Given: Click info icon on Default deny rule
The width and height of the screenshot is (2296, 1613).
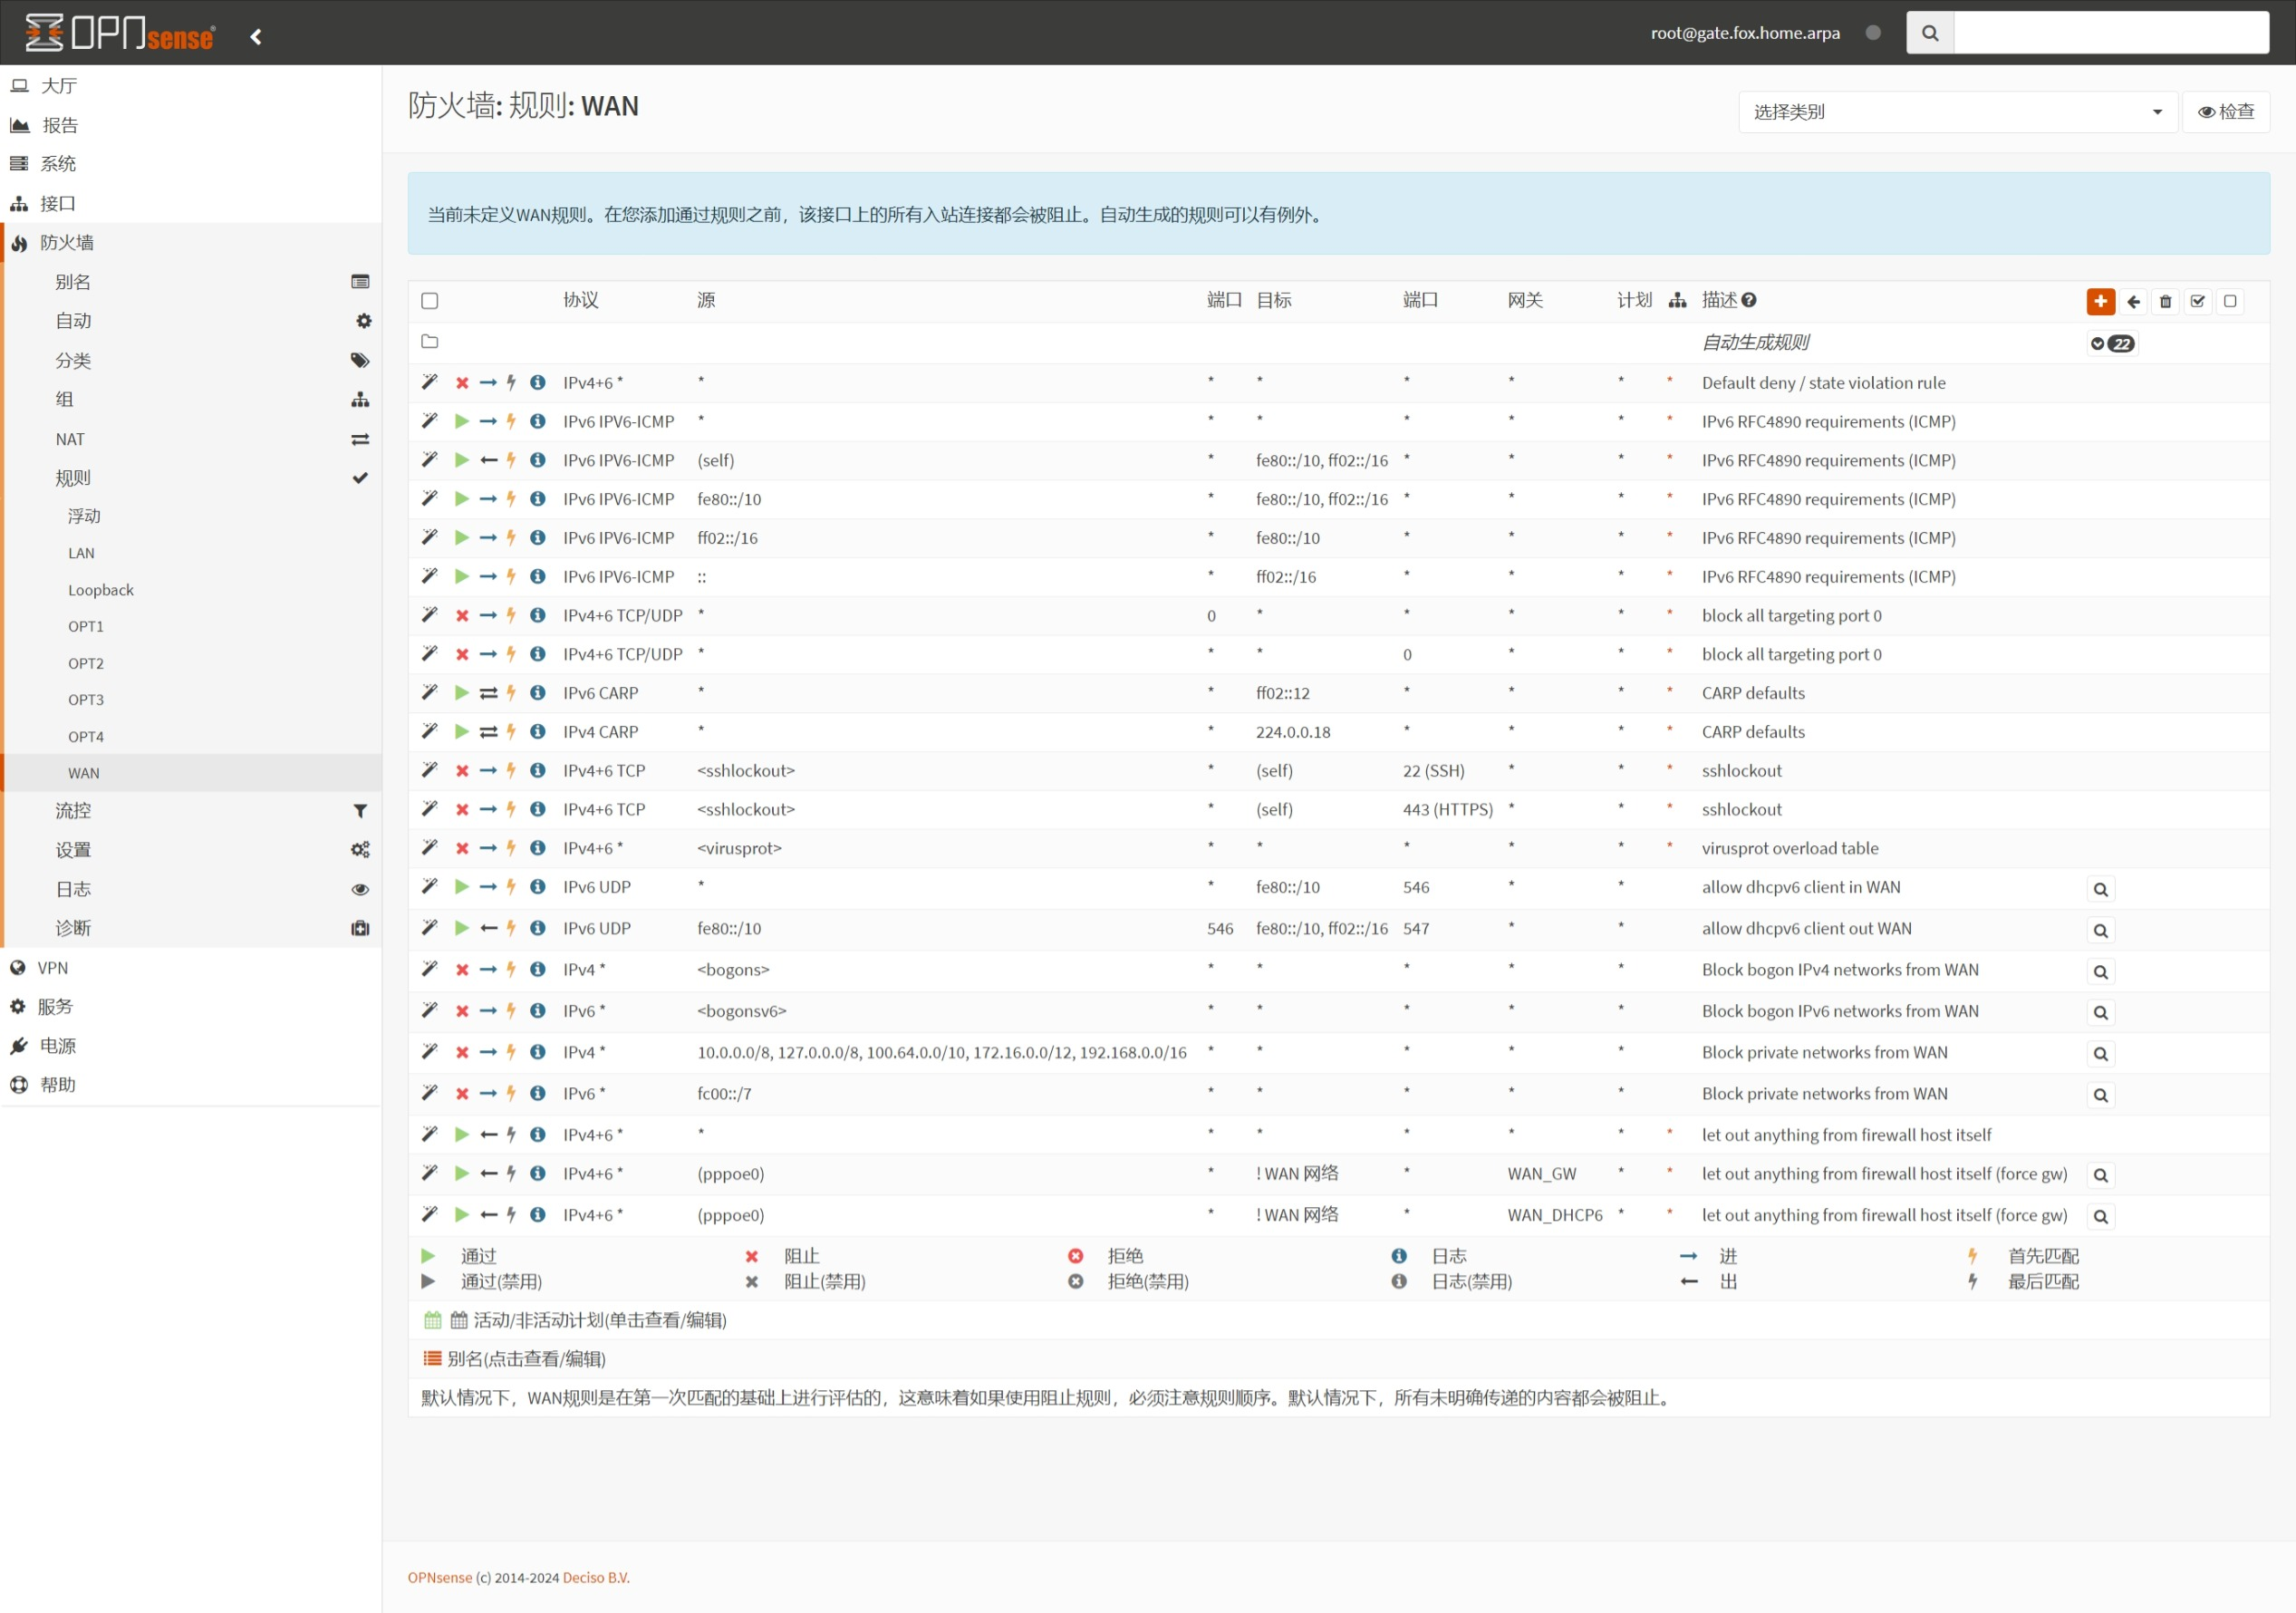Looking at the screenshot, I should pyautogui.click(x=537, y=382).
